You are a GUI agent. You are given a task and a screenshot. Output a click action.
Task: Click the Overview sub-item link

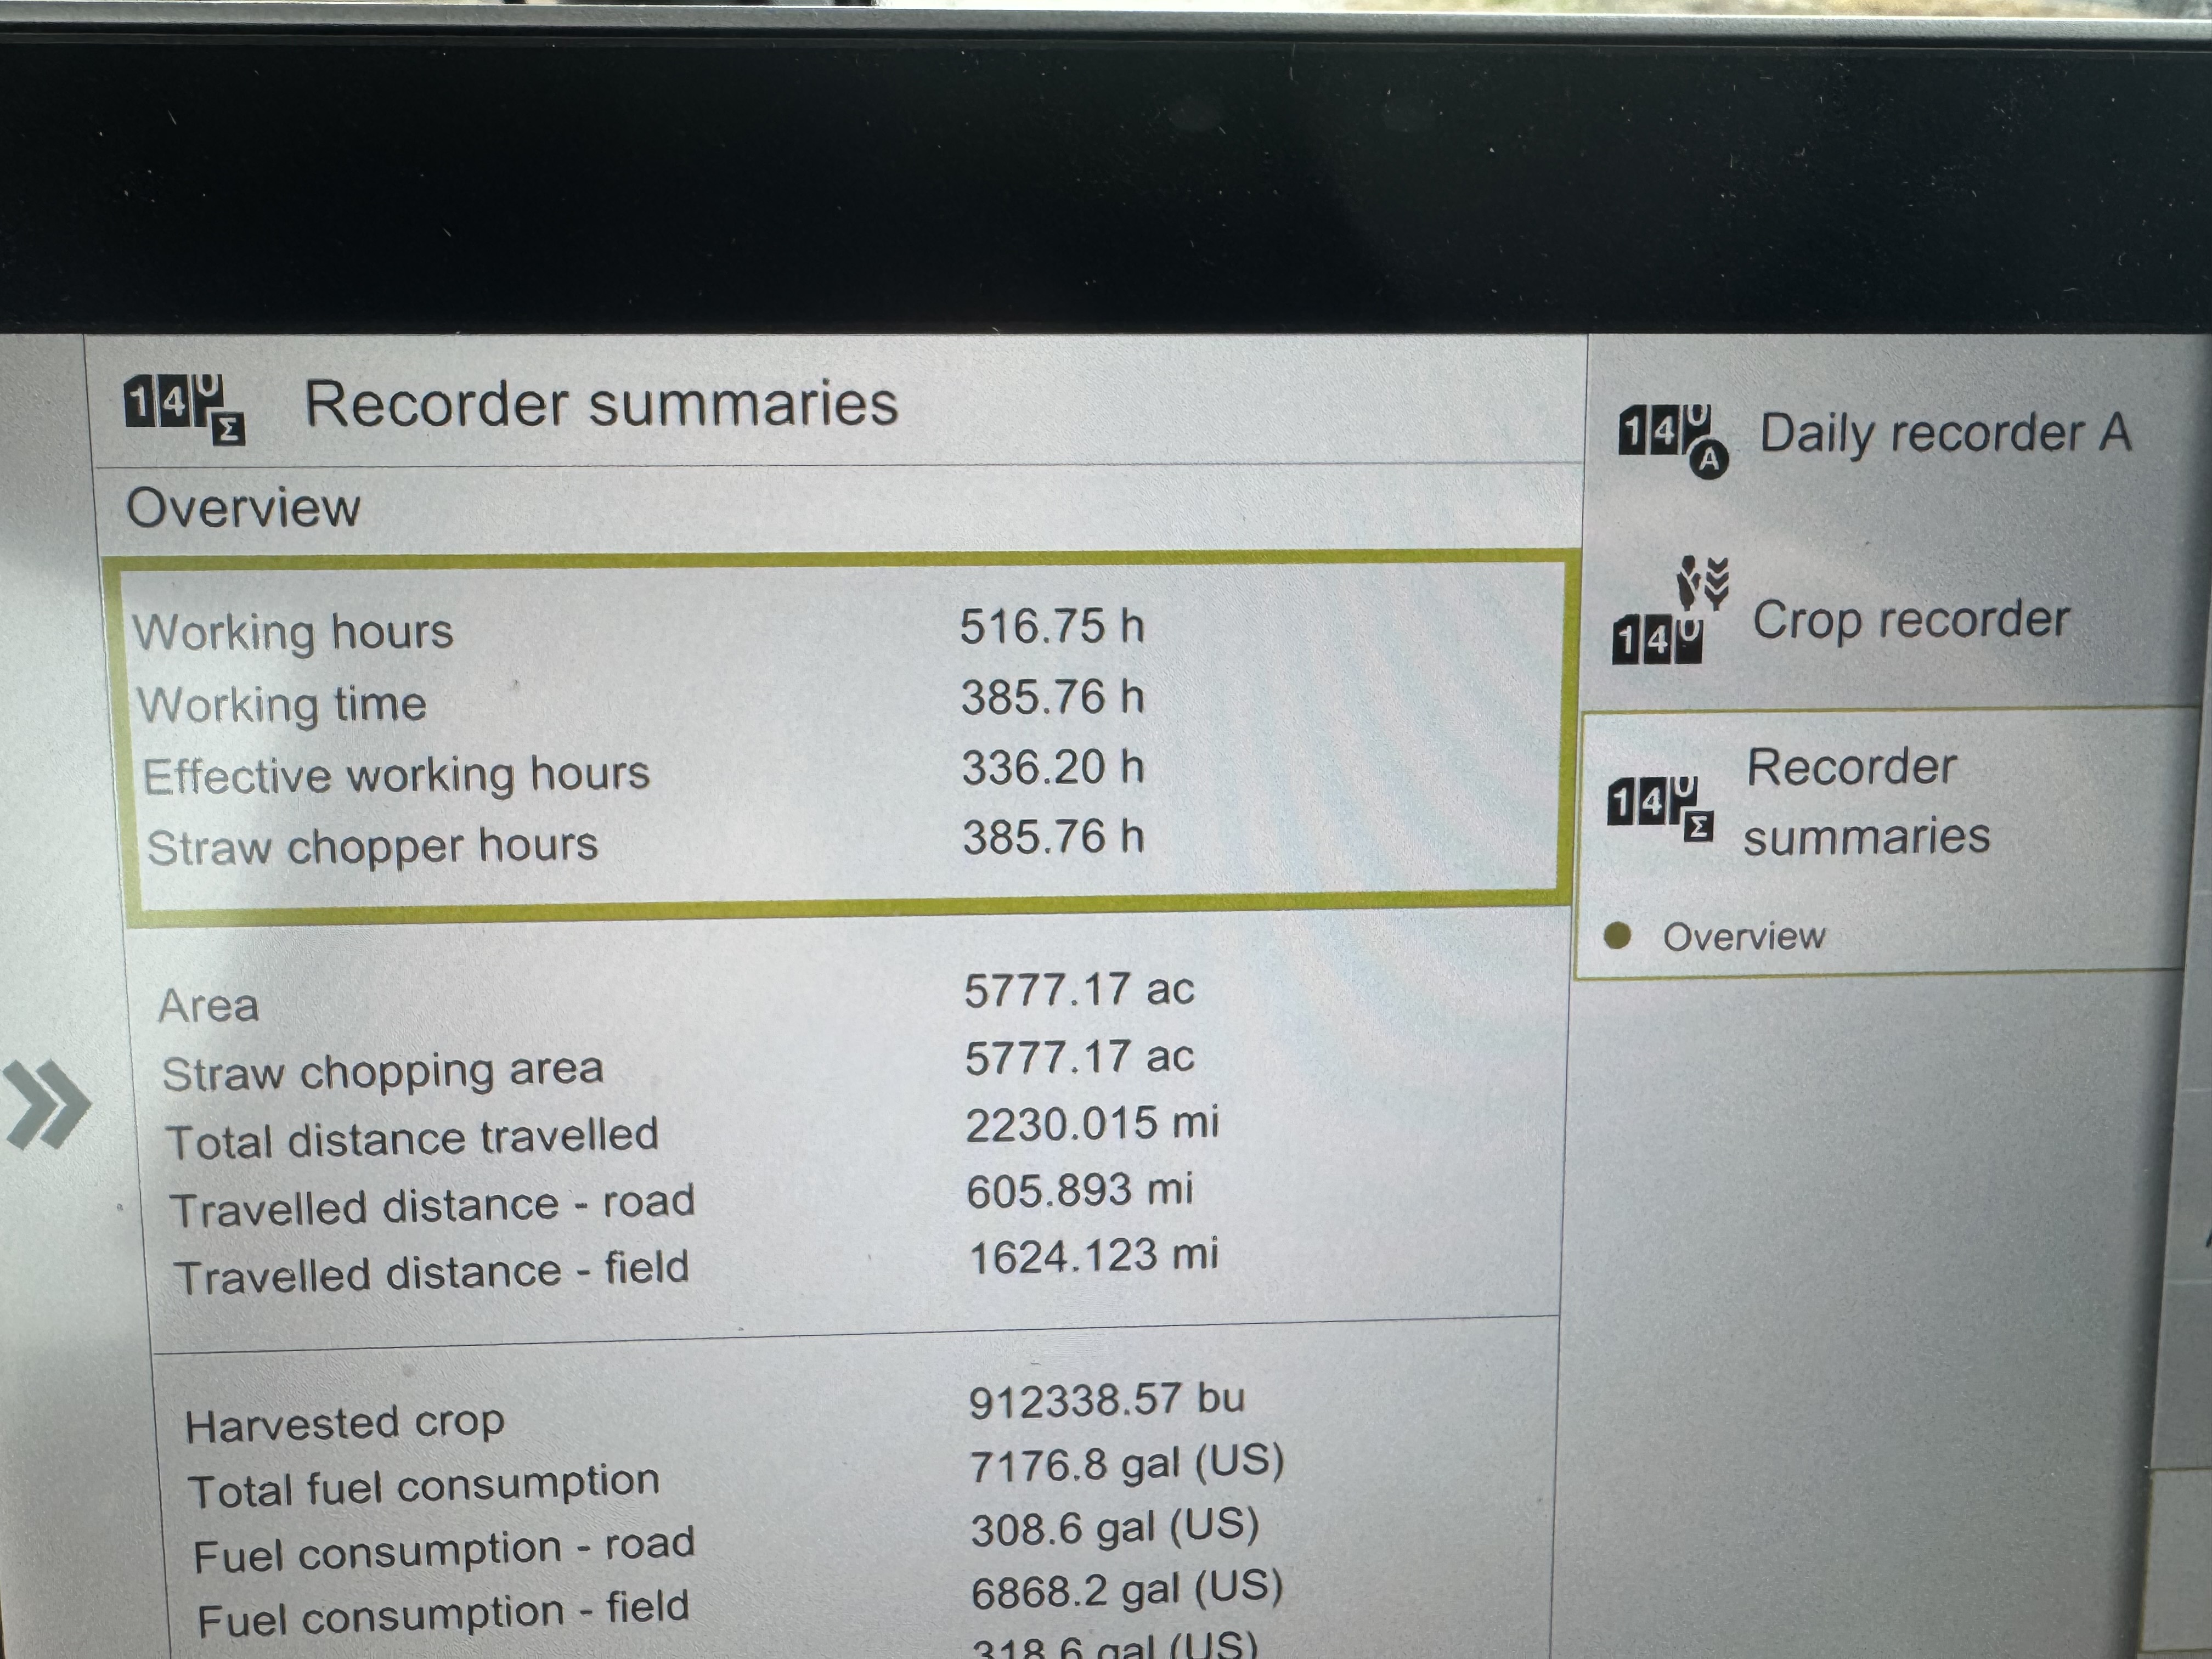[x=1743, y=937]
